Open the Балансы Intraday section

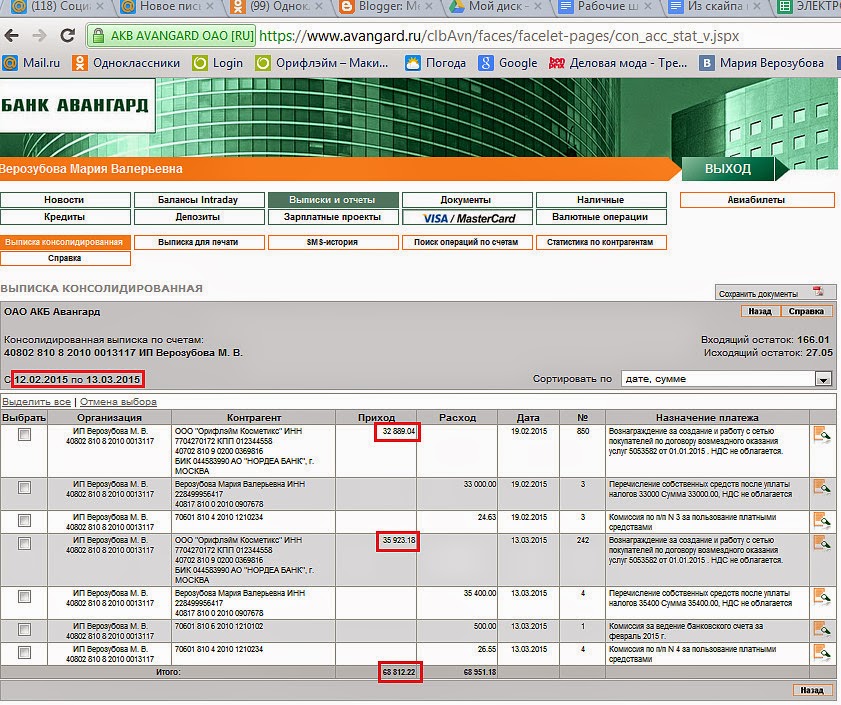(x=199, y=200)
